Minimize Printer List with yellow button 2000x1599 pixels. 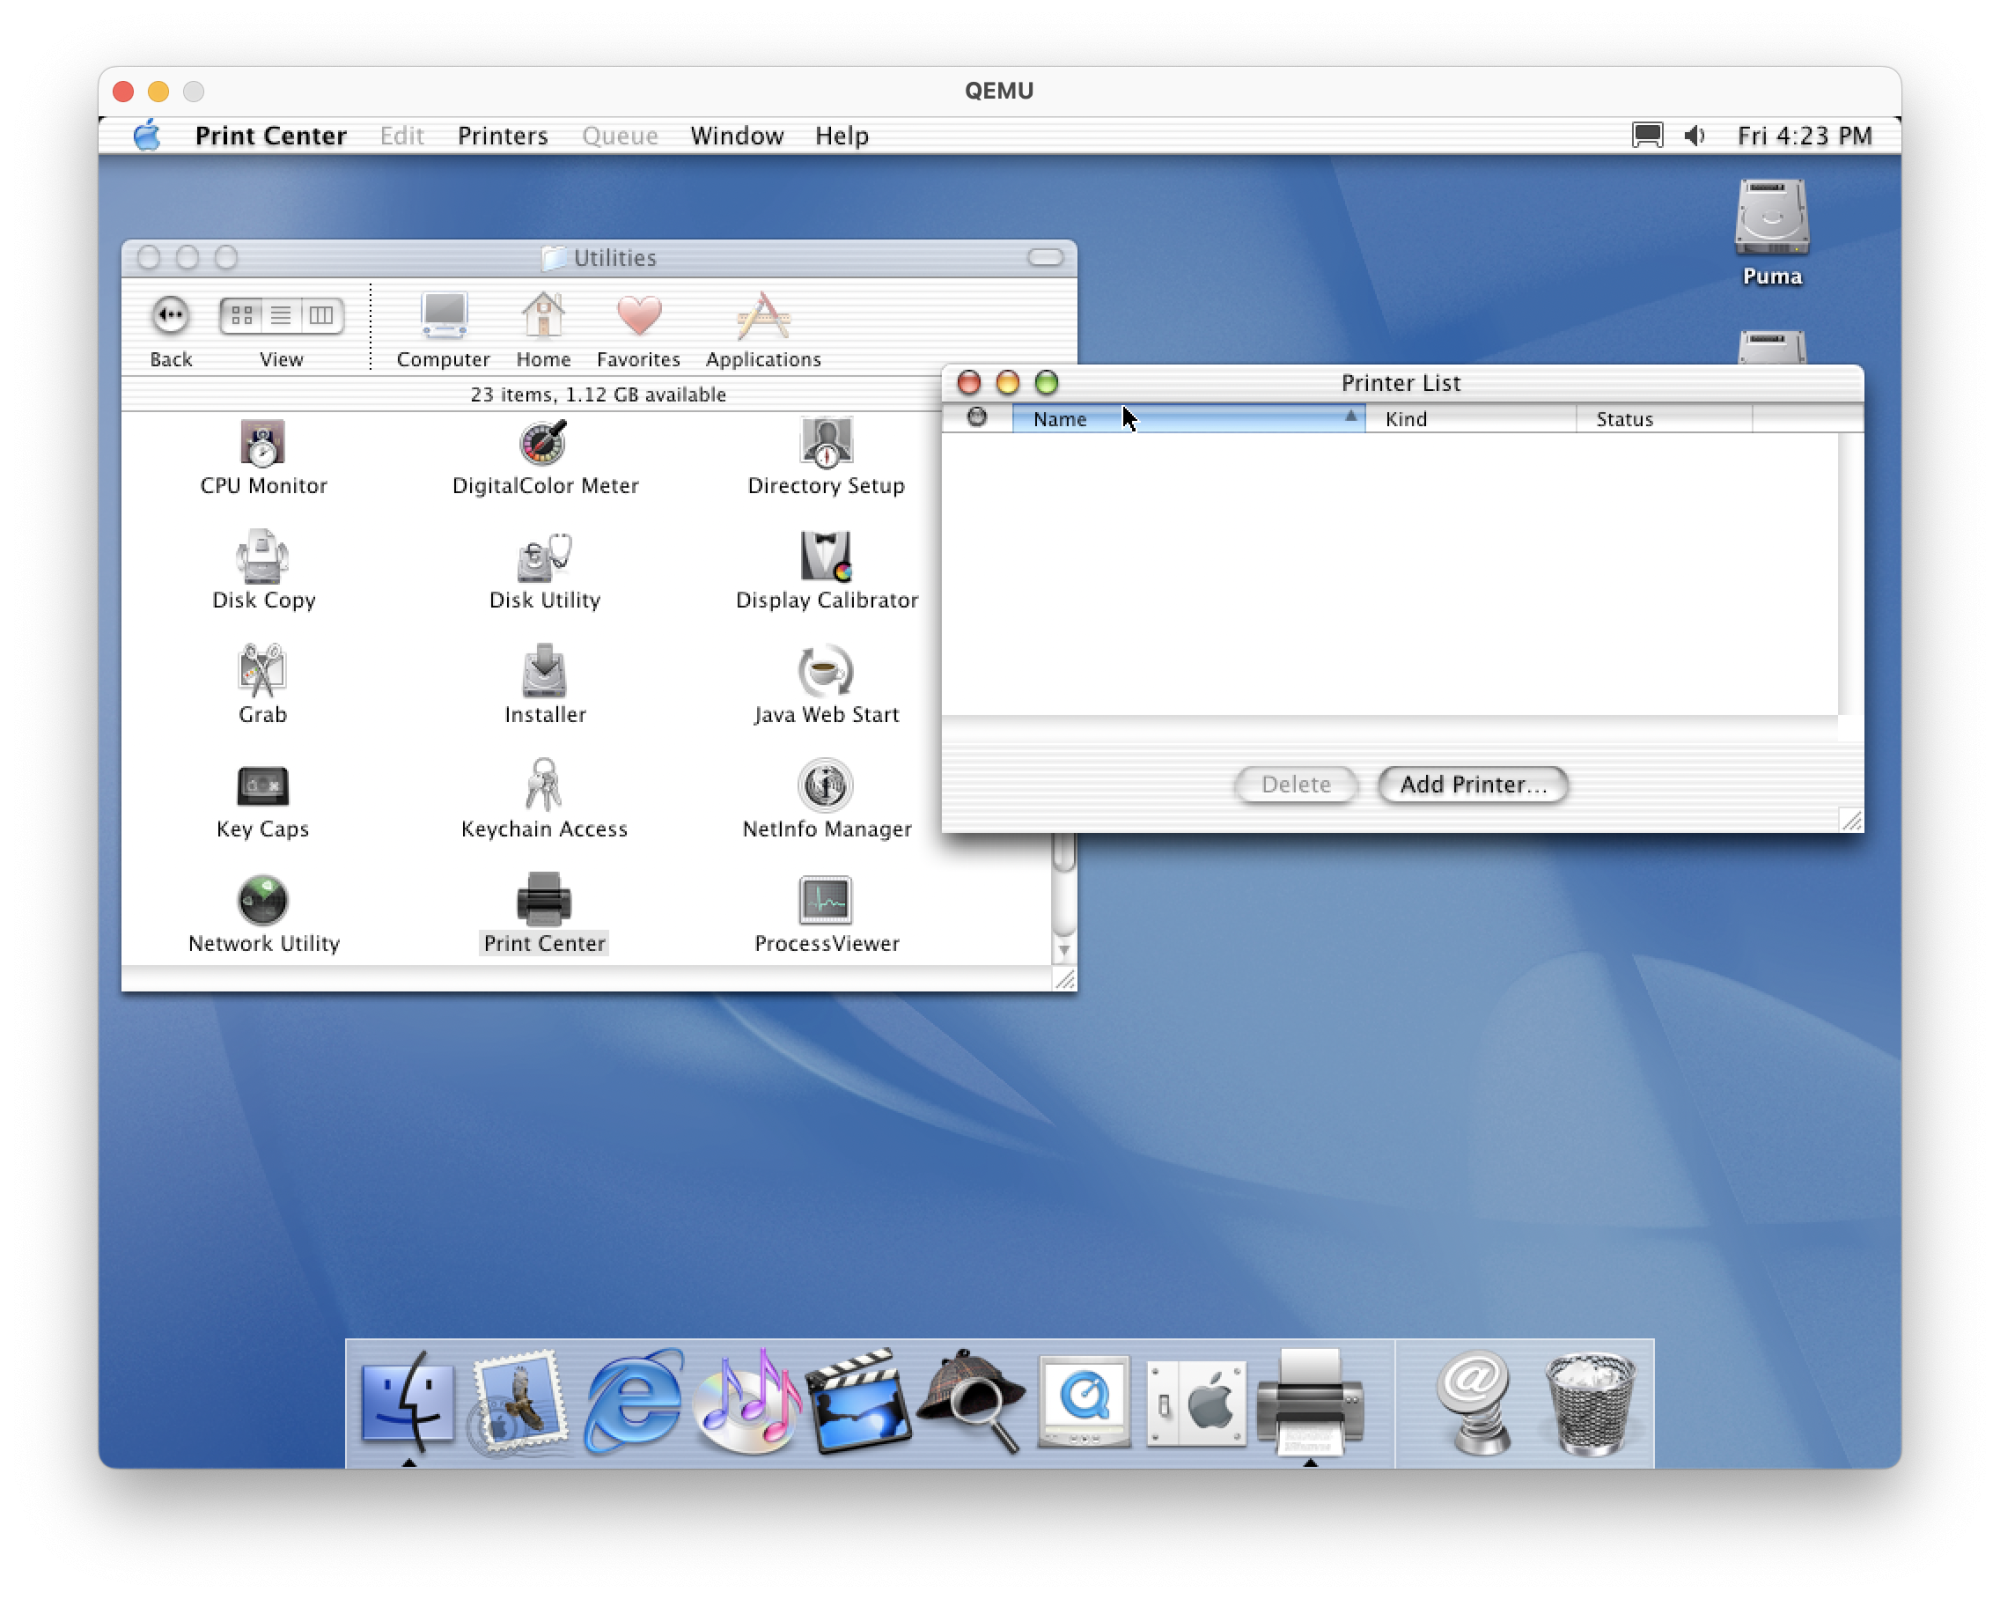(1008, 383)
